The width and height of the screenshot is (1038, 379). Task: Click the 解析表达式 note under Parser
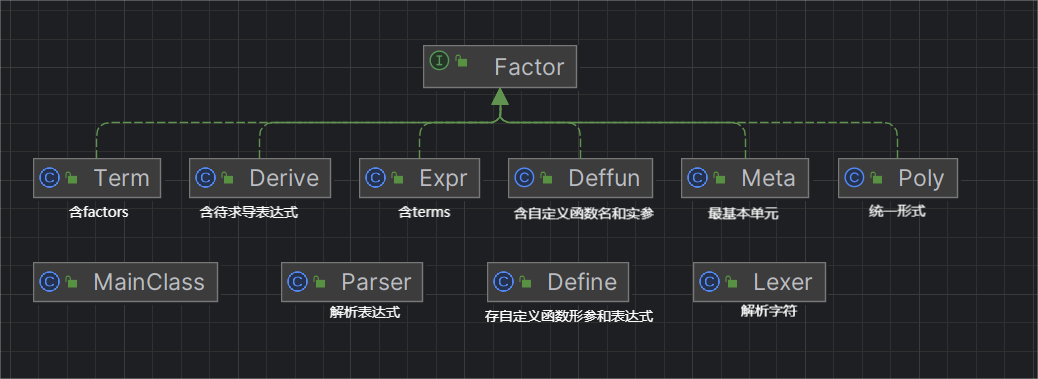tap(365, 312)
